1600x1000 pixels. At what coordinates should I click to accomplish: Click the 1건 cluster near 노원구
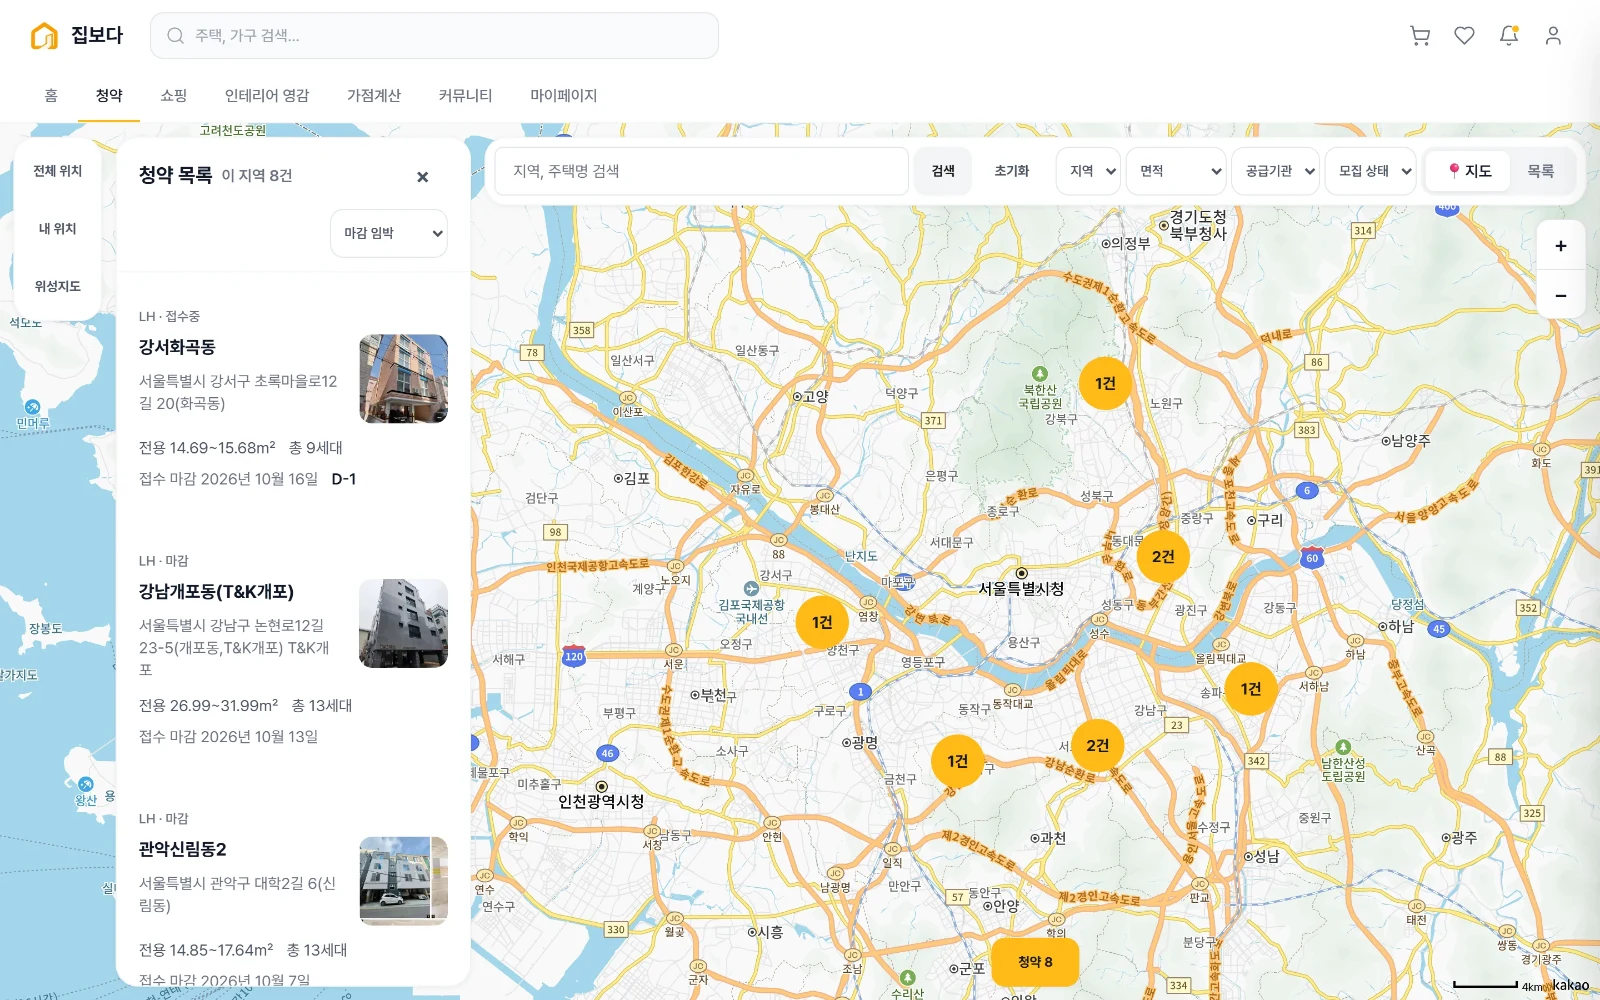1105,384
